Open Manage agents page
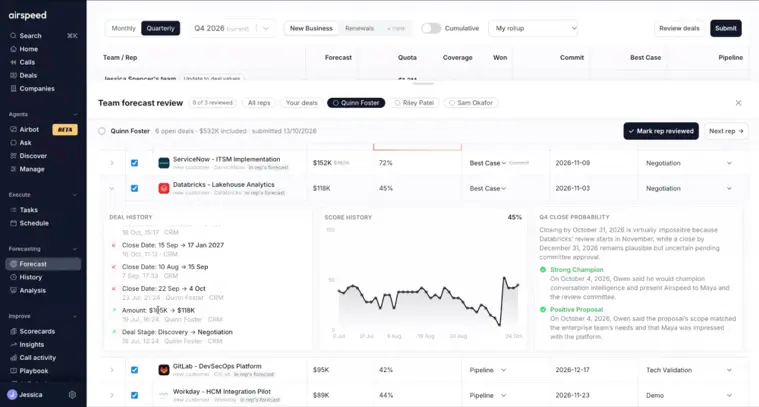 pyautogui.click(x=32, y=169)
